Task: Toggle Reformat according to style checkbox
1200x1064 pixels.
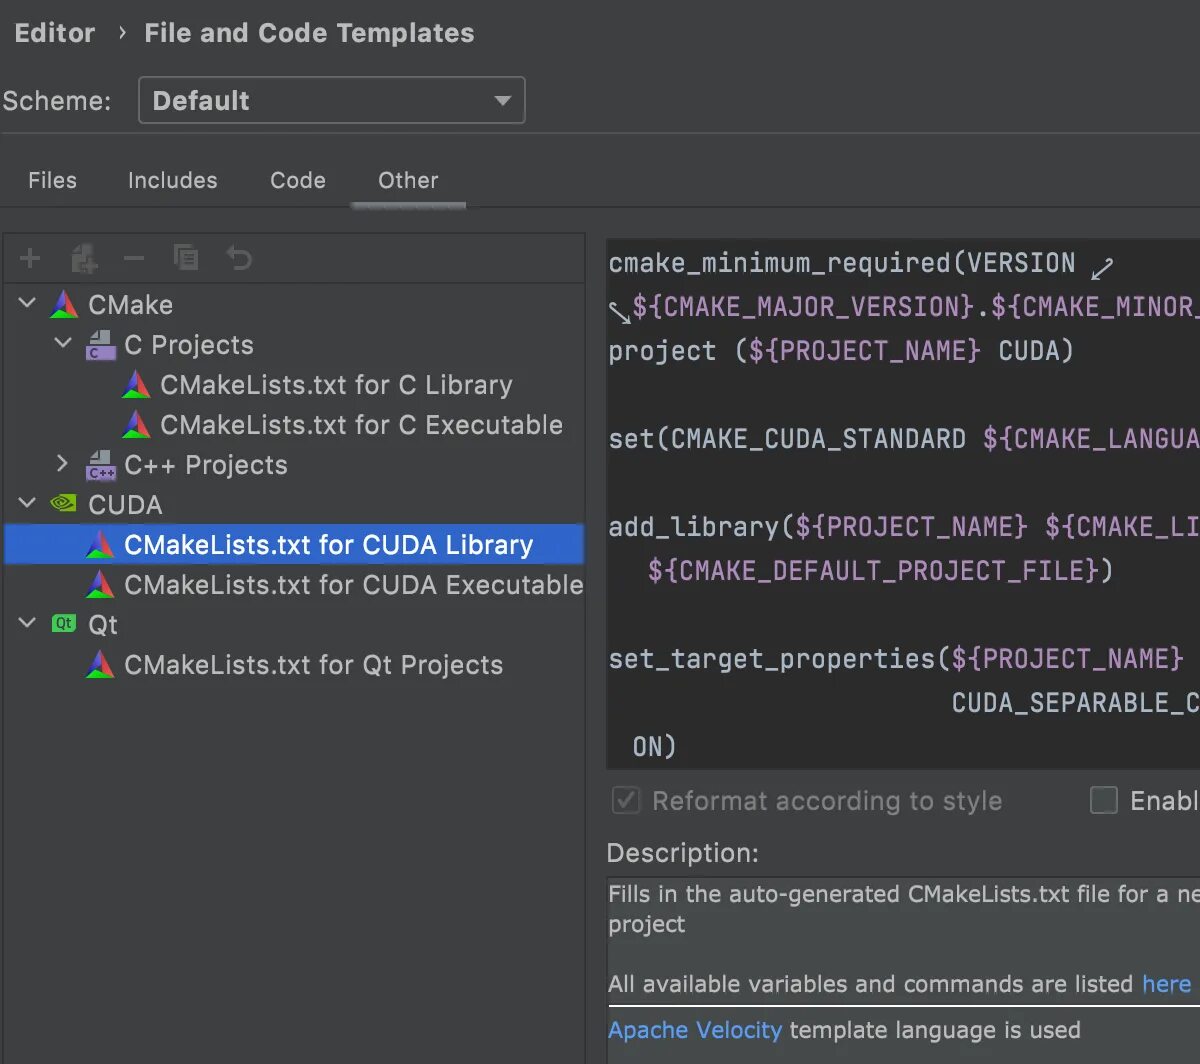Action: pos(626,800)
